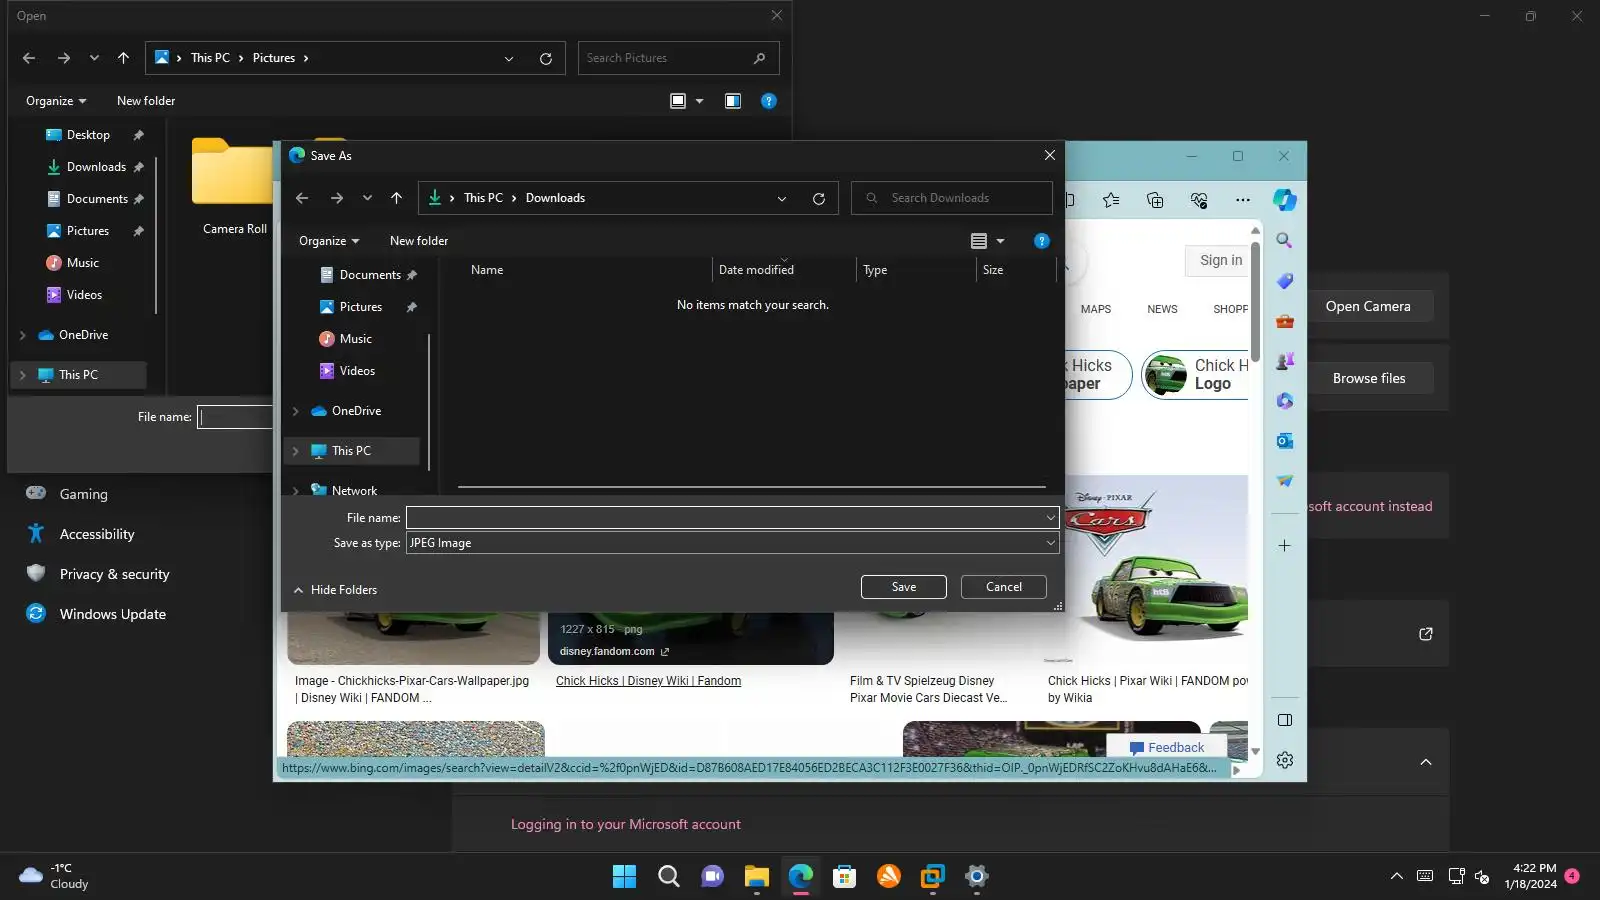Screen dimensions: 1600x900
Task: Select Downloads in Open dialog navigation pane
Action: pyautogui.click(x=95, y=167)
